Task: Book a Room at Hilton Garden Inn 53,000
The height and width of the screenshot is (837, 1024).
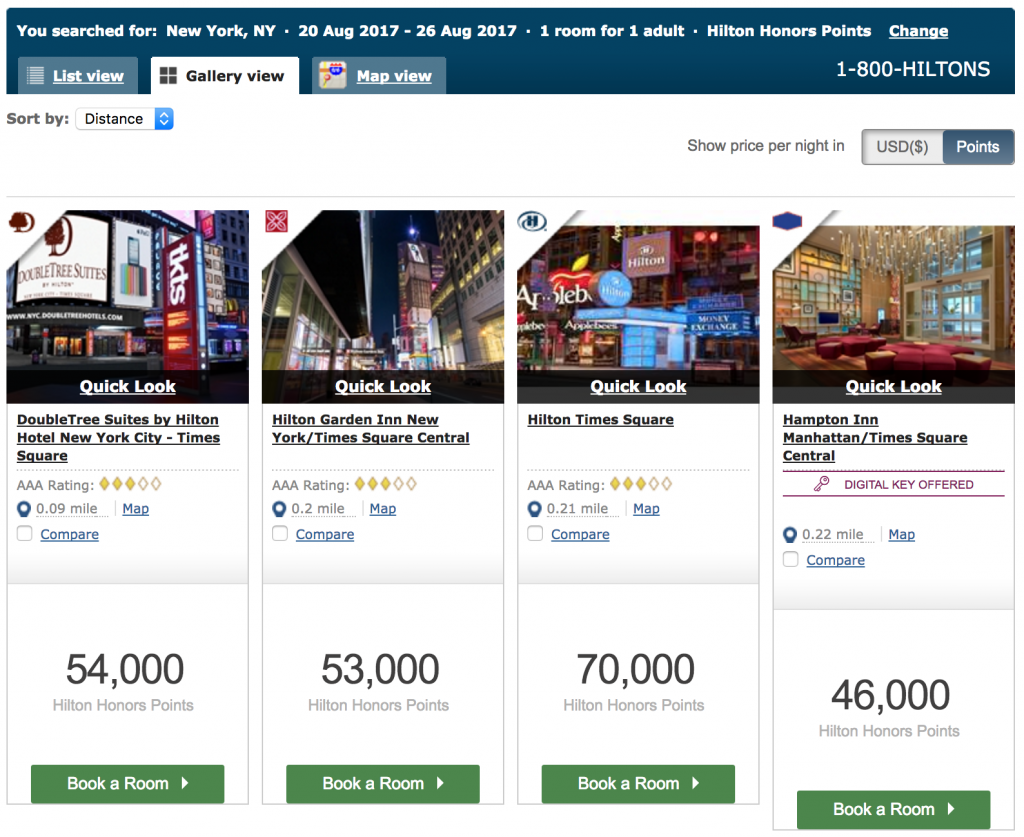Action: coord(383,783)
